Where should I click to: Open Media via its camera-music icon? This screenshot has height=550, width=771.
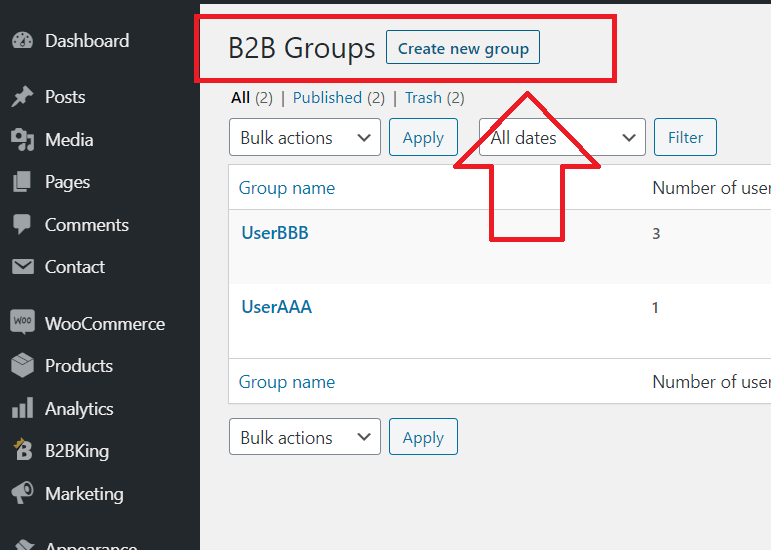coord(22,140)
